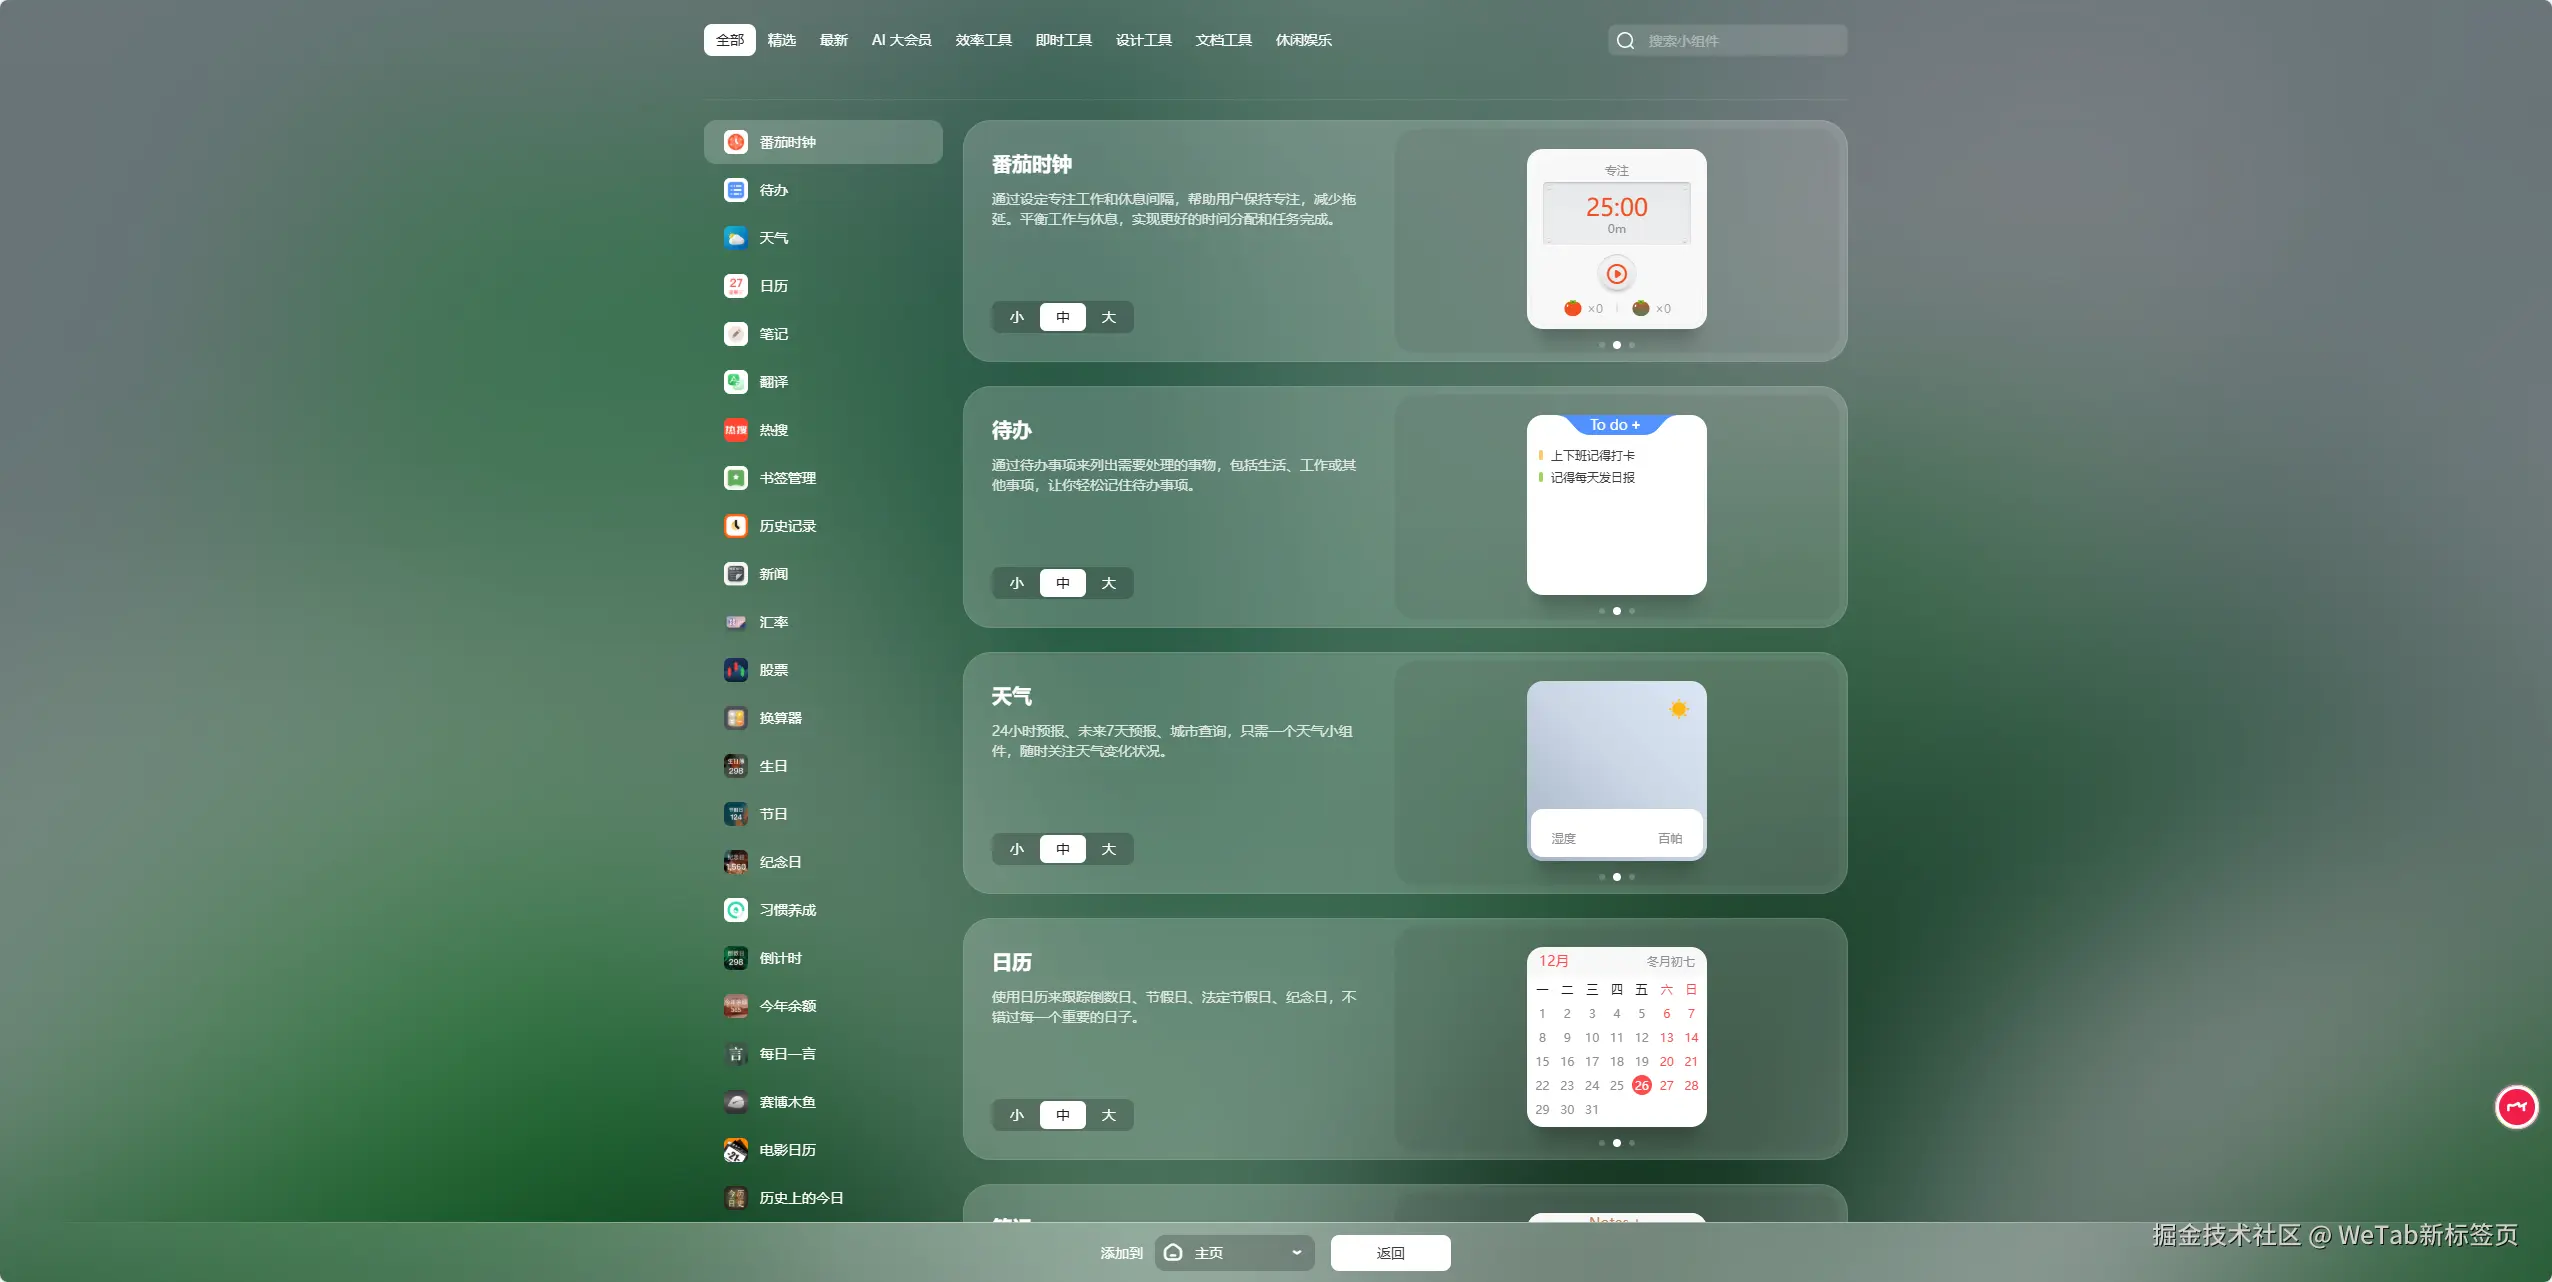Viewport: 2552px width, 1282px height.
Task: Click To do + on the todo preview
Action: pyautogui.click(x=1615, y=425)
